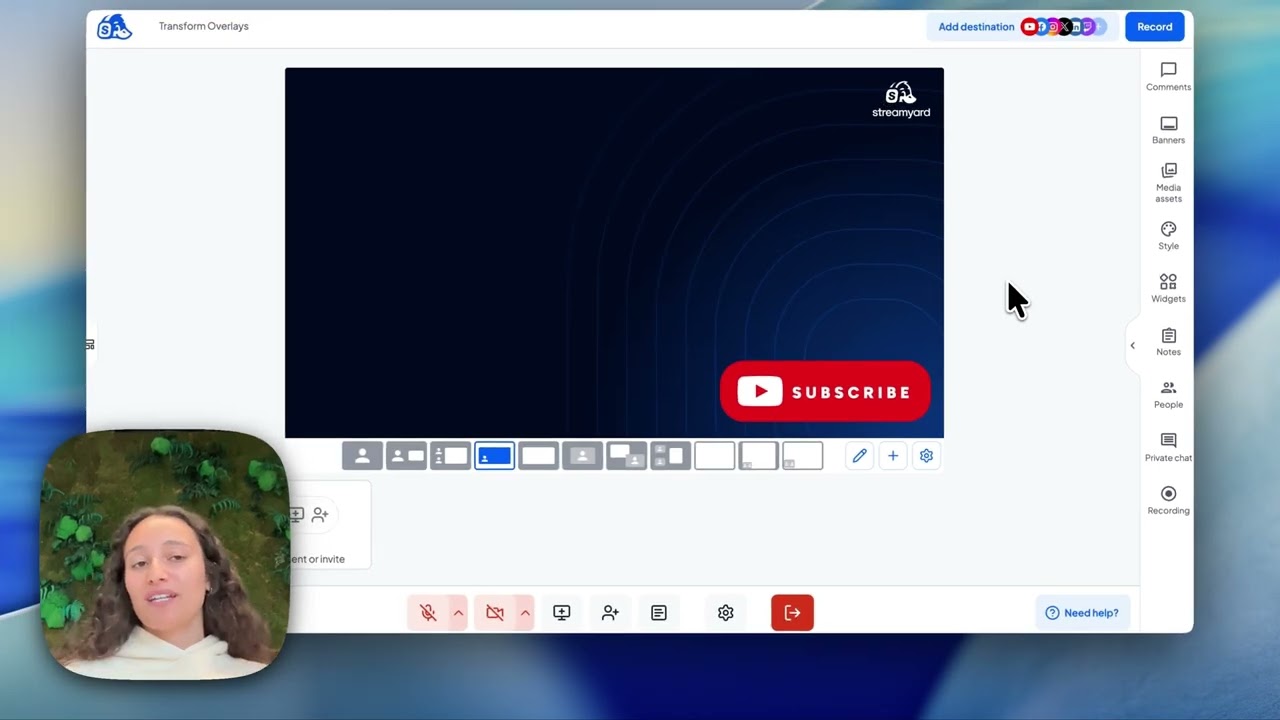Viewport: 1280px width, 720px height.
Task: Click the Need help? button
Action: [1082, 613]
